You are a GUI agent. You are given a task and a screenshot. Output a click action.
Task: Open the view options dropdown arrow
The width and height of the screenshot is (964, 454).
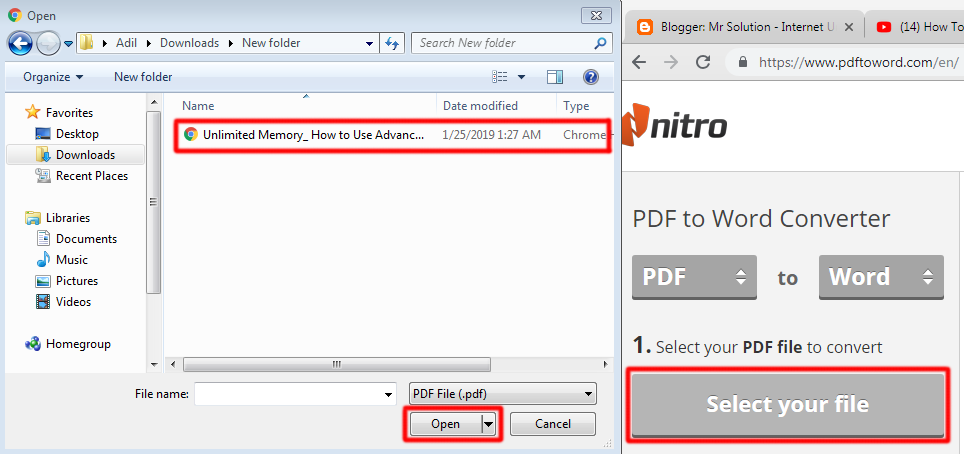[522, 77]
